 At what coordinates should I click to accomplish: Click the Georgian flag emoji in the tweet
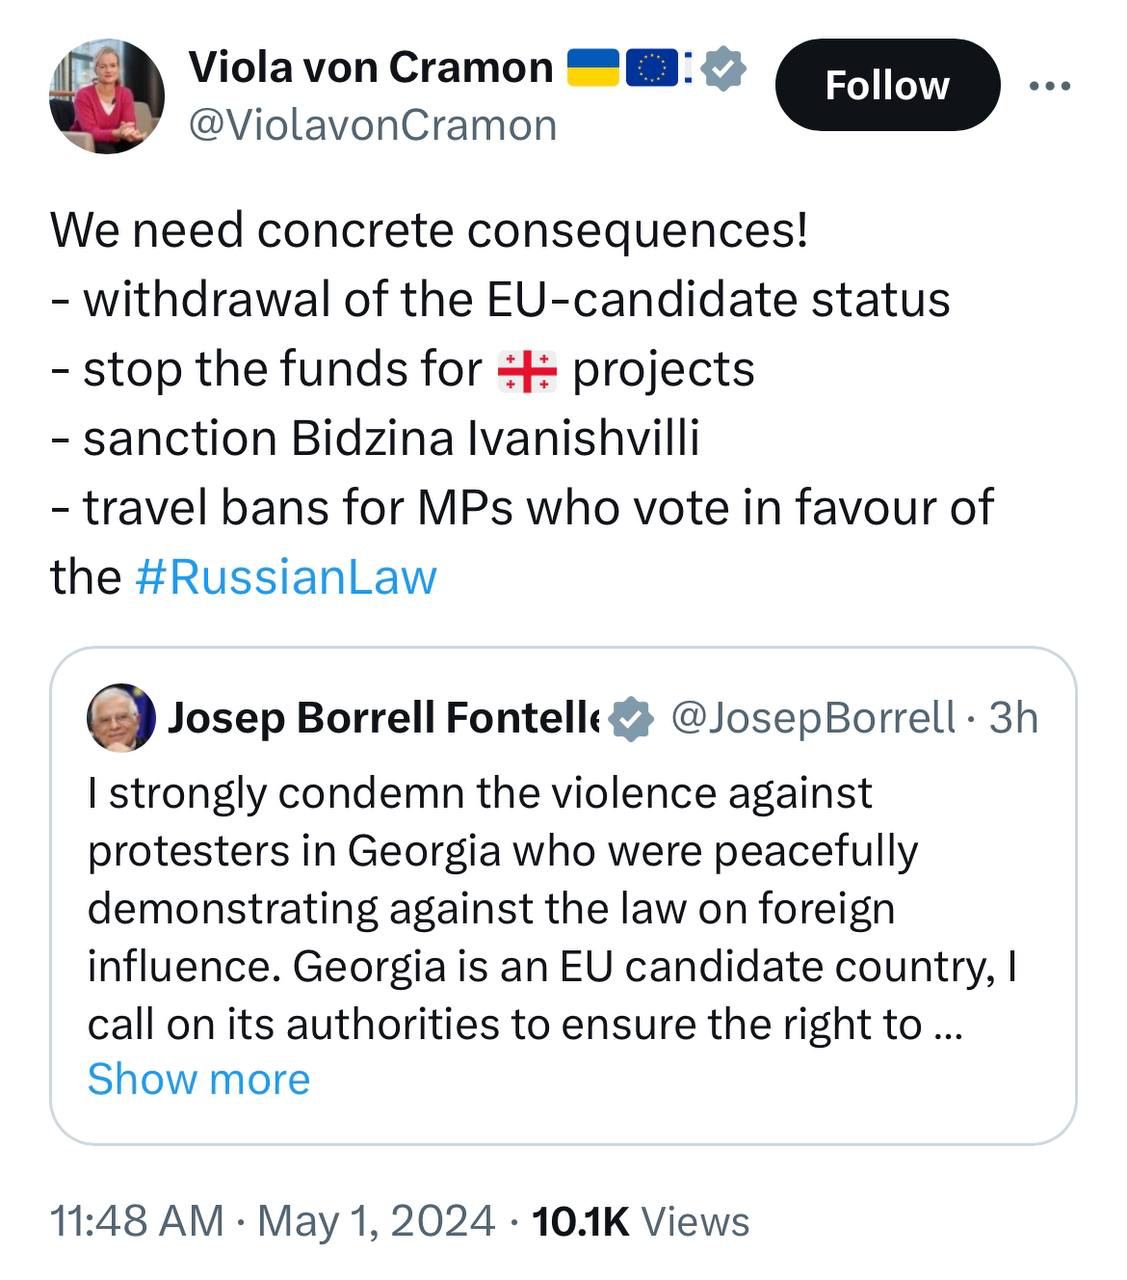(527, 371)
